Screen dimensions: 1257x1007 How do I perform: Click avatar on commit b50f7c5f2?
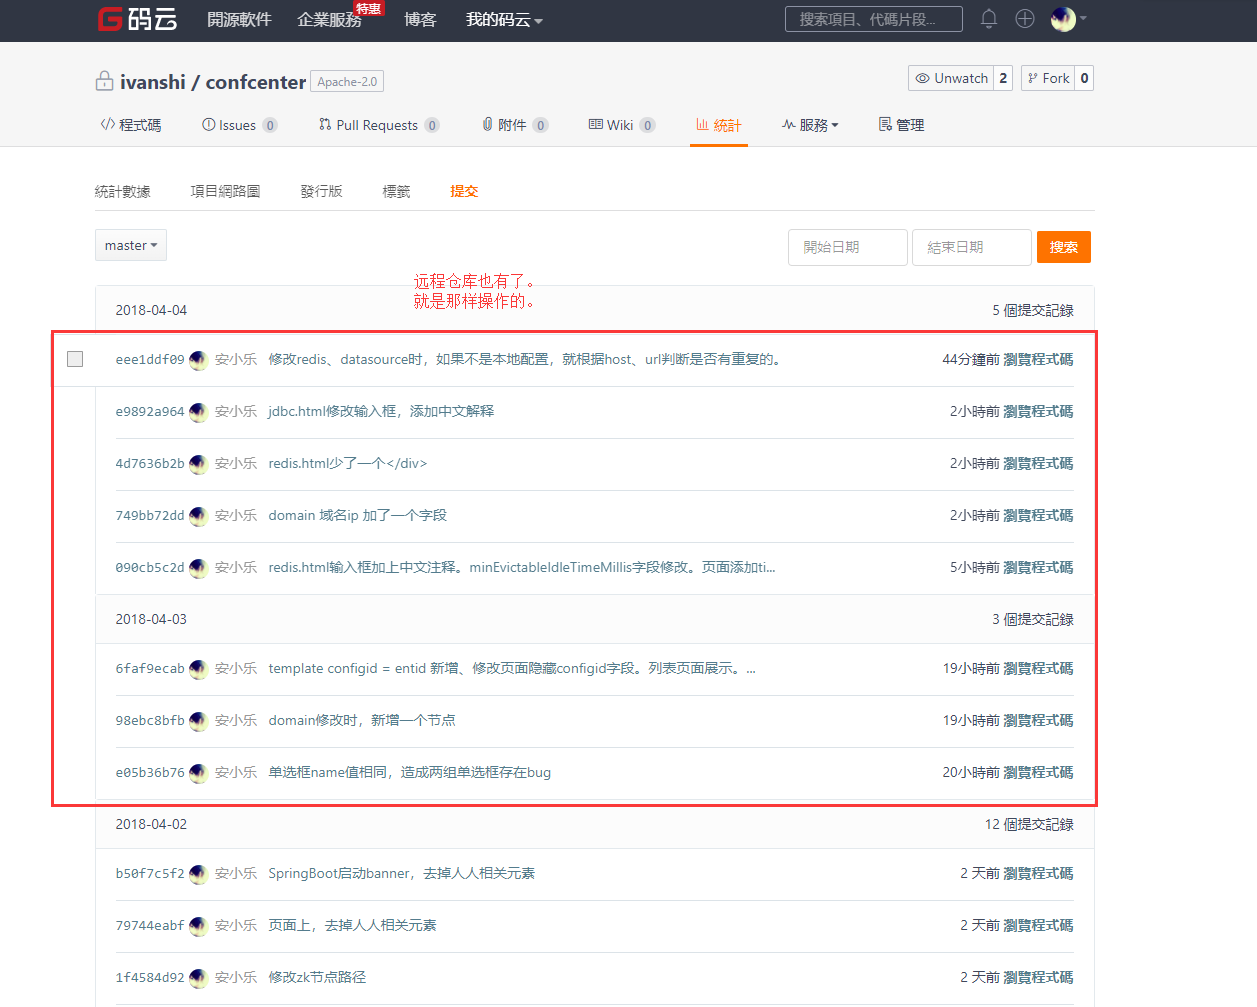click(x=198, y=873)
